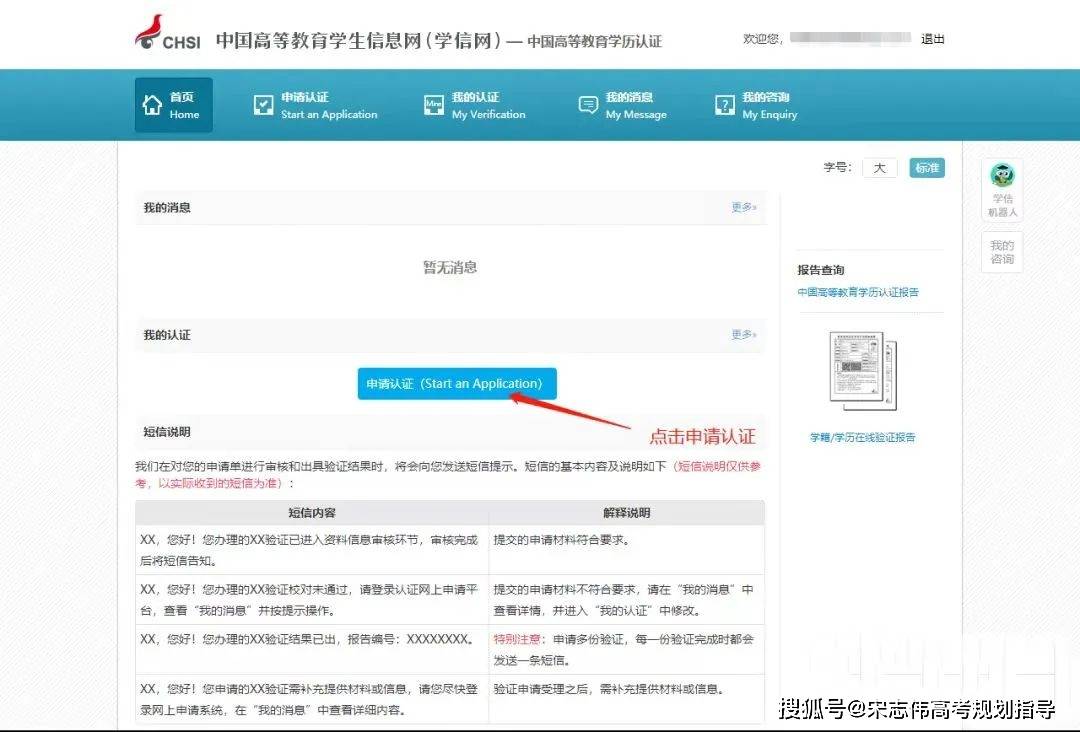Click the red 特别注意 text

coord(517,640)
